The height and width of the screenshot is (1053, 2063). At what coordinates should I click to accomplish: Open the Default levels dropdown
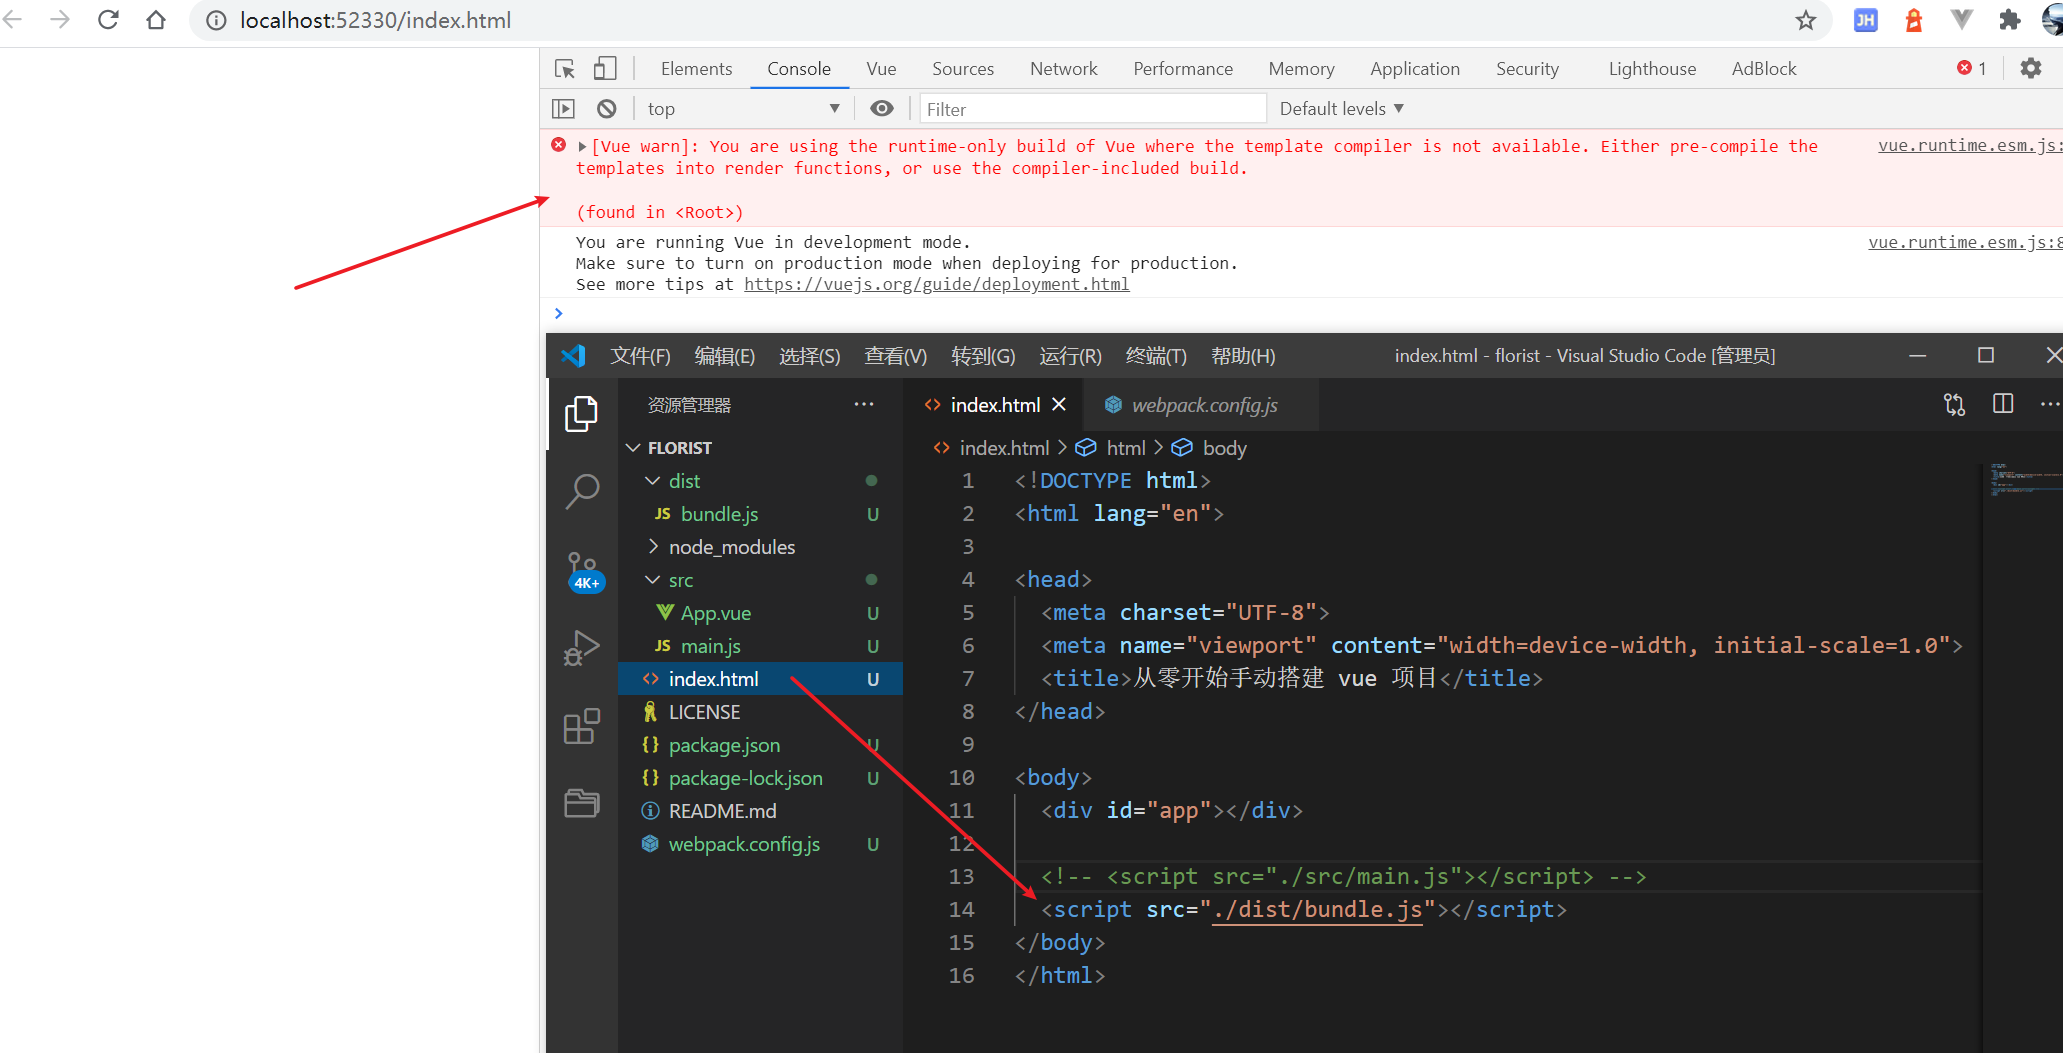click(1341, 108)
